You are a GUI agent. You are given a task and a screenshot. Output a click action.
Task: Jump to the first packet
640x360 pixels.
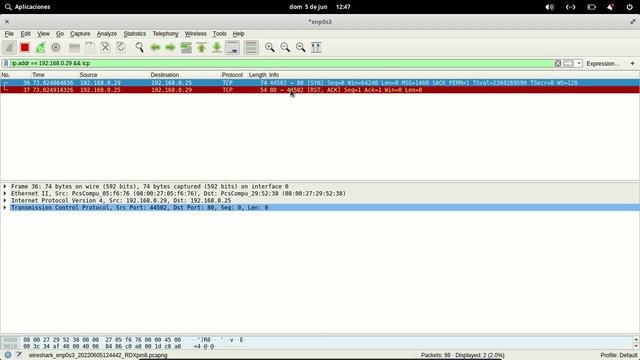(x=202, y=47)
